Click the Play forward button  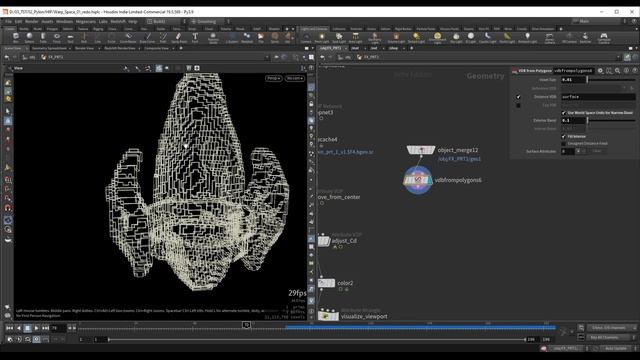[36, 328]
